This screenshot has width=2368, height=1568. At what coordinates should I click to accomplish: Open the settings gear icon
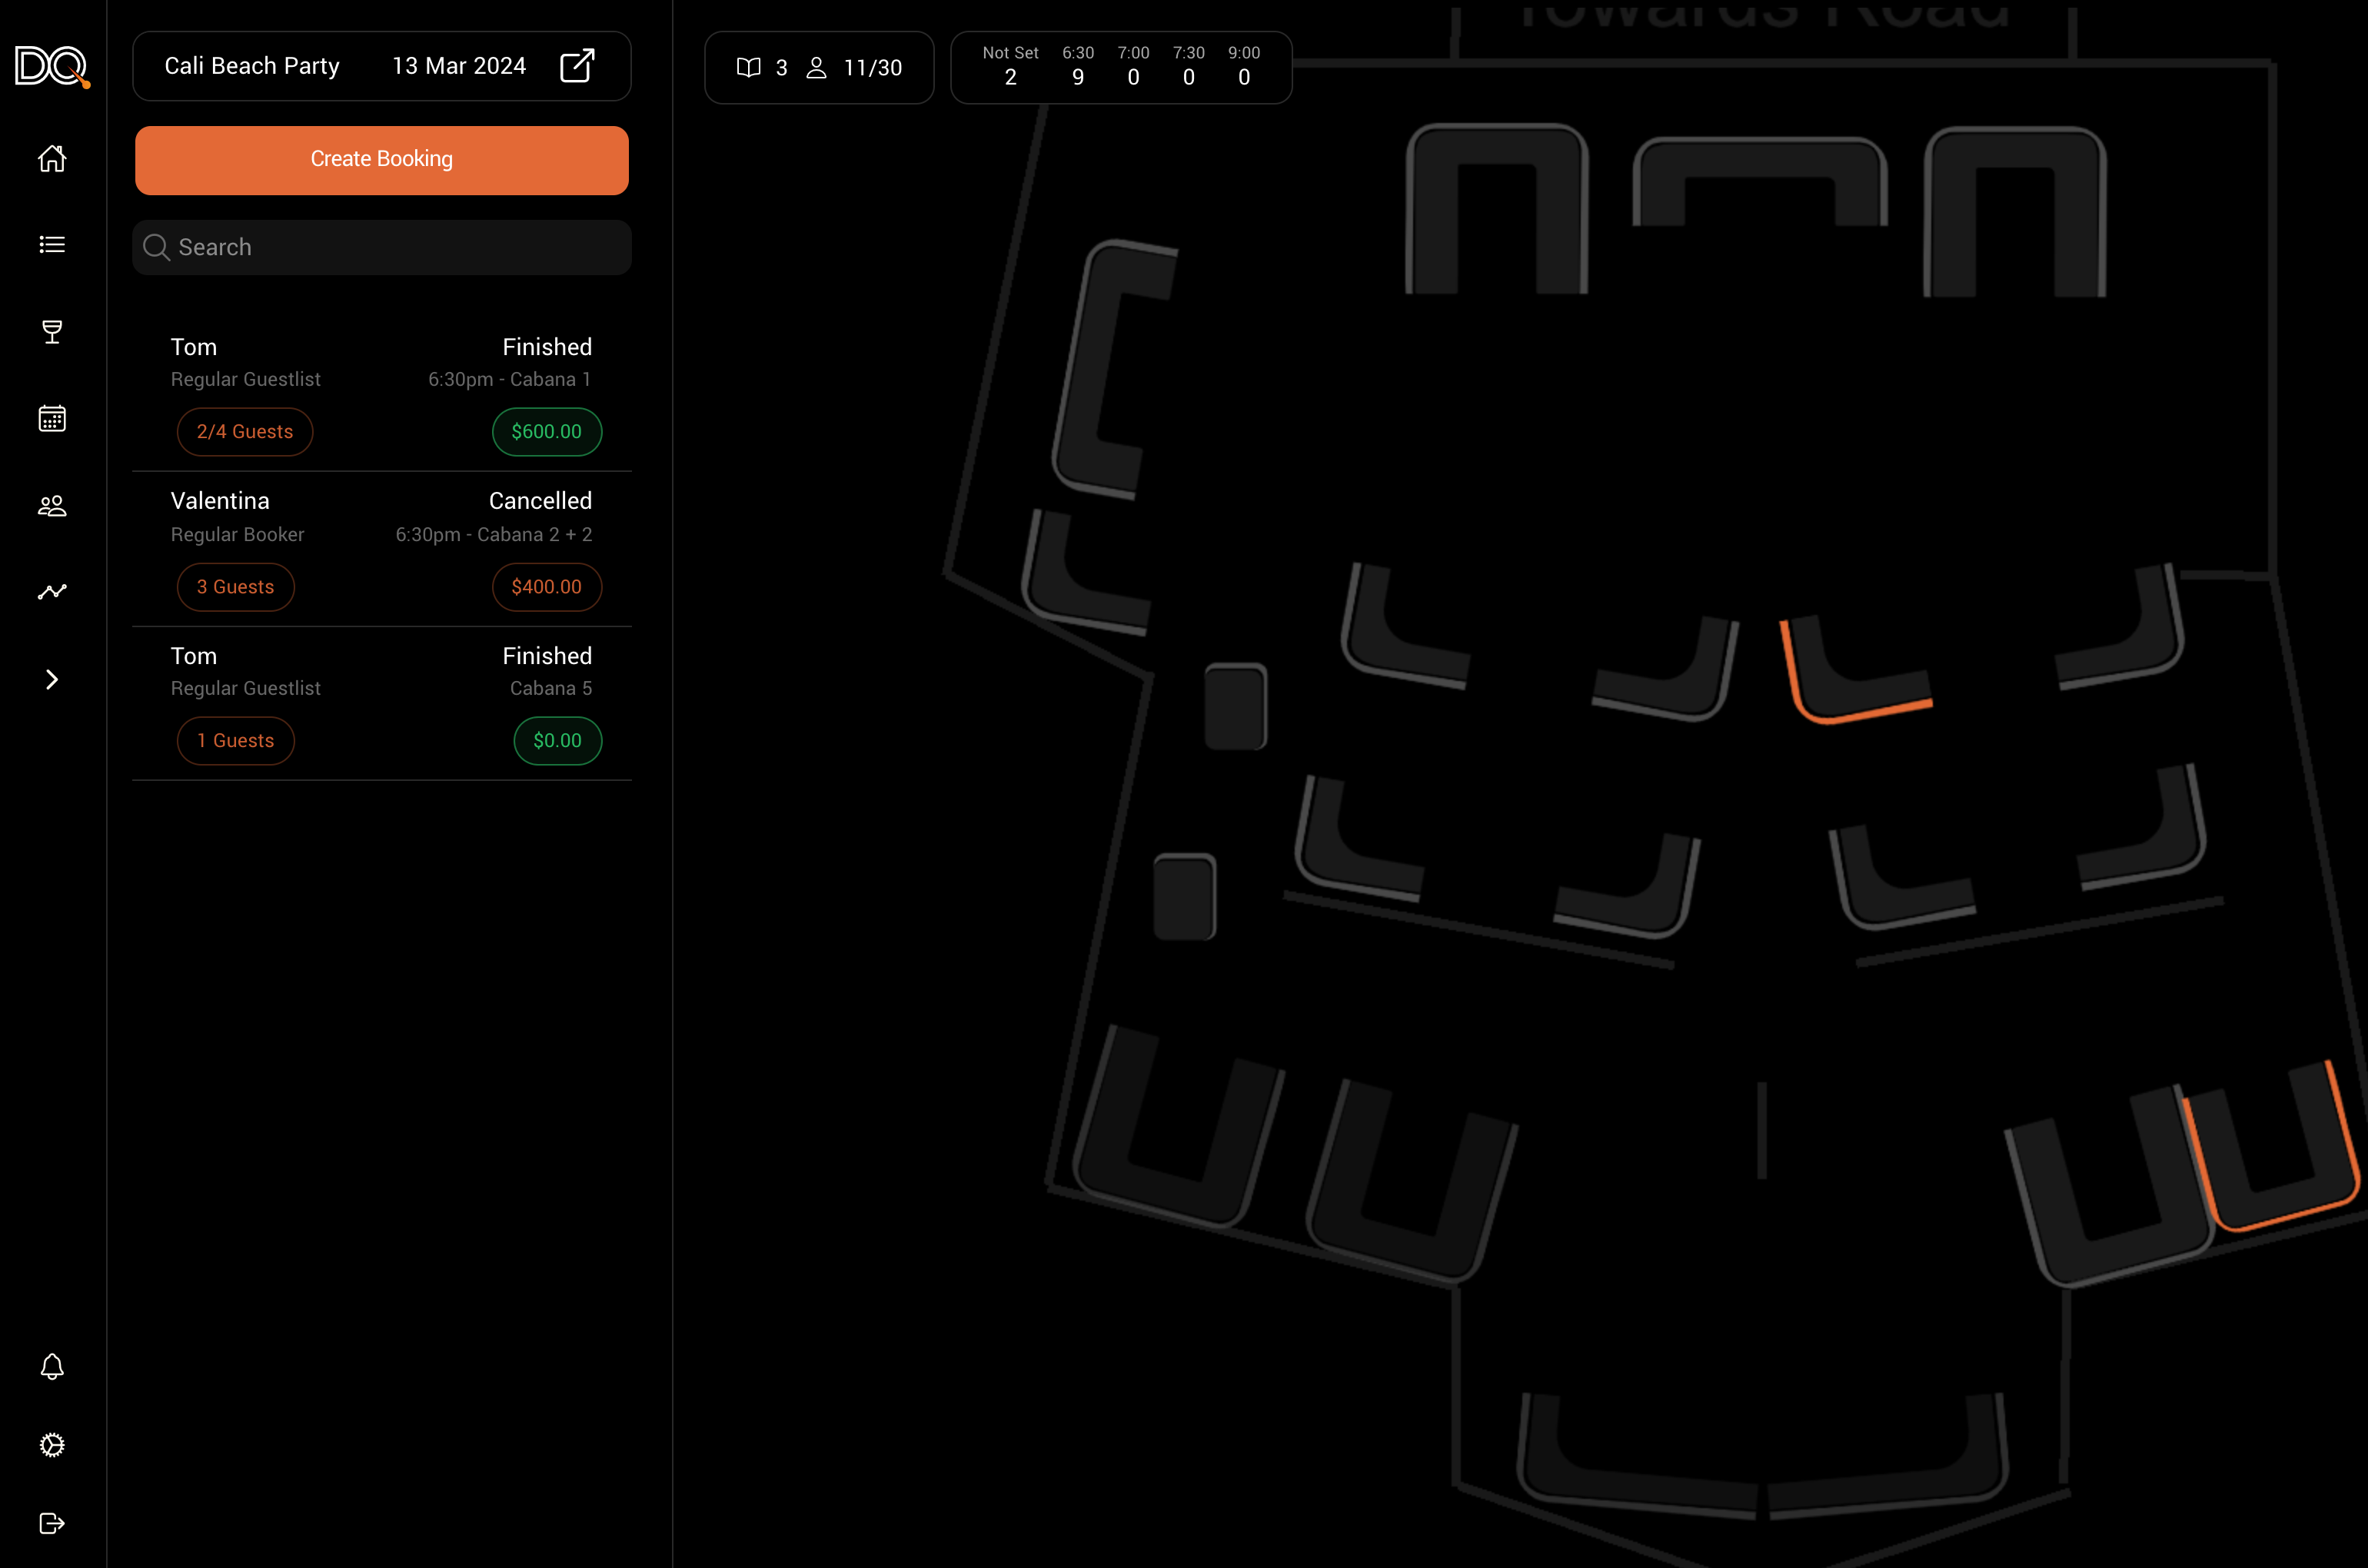[x=52, y=1445]
